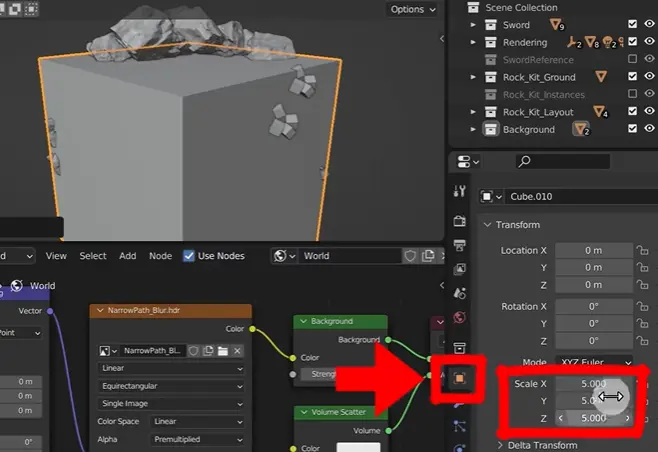
Task: Exclude Rock_Kit_Ground collection via checkbox
Action: pyautogui.click(x=632, y=76)
